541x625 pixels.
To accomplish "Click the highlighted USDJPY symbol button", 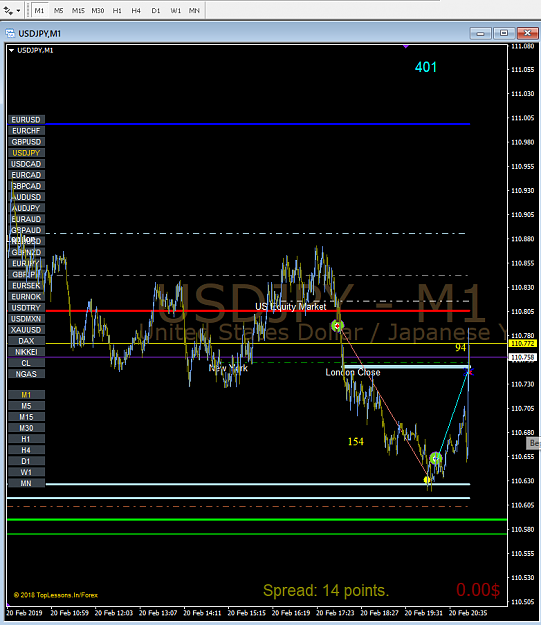I will click(26, 153).
